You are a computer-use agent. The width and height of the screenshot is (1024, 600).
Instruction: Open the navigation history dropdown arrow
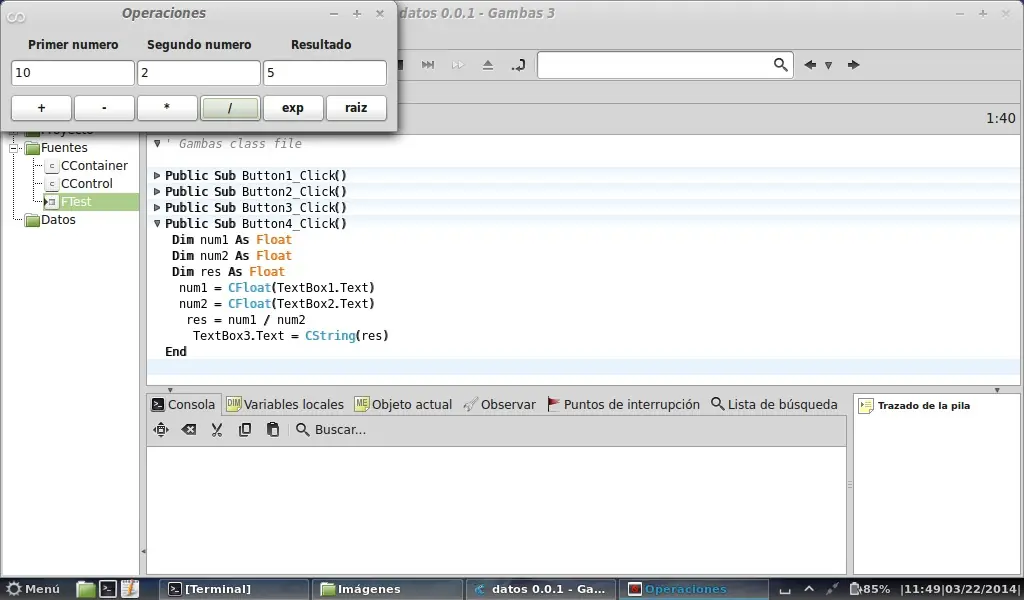pyautogui.click(x=828, y=65)
